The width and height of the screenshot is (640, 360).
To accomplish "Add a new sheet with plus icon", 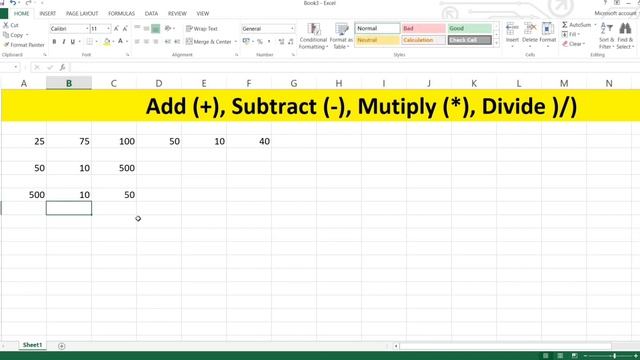I will [62, 346].
